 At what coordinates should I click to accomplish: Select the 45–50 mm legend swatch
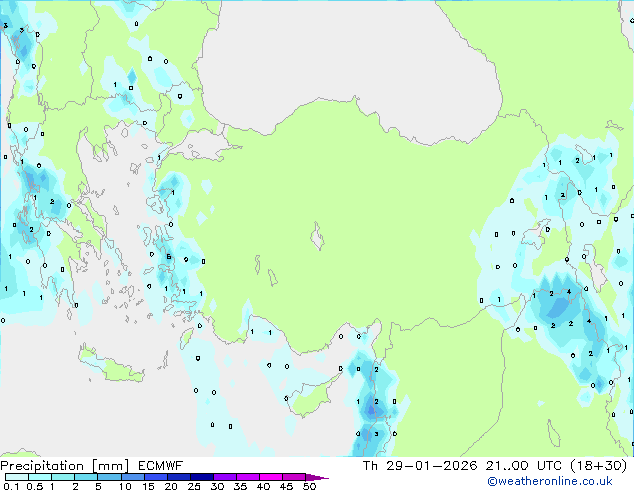(x=294, y=477)
